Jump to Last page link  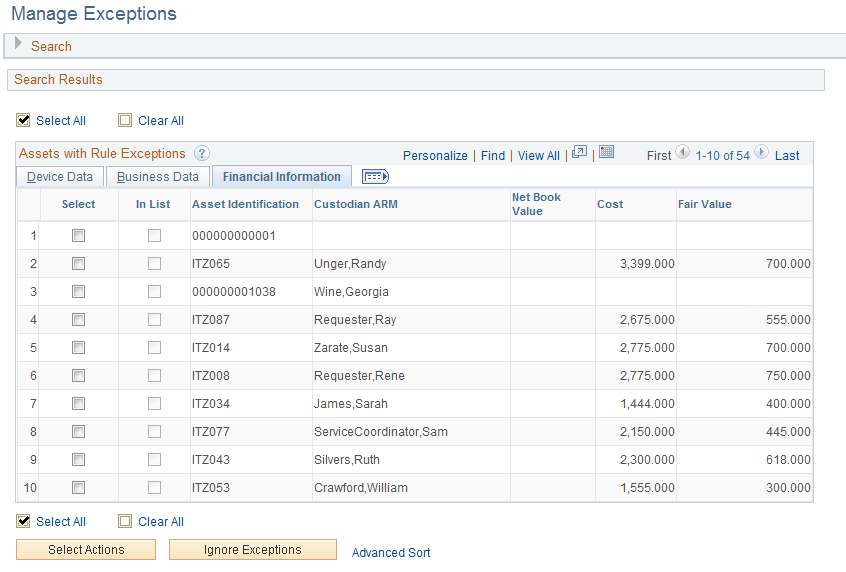pyautogui.click(x=787, y=156)
